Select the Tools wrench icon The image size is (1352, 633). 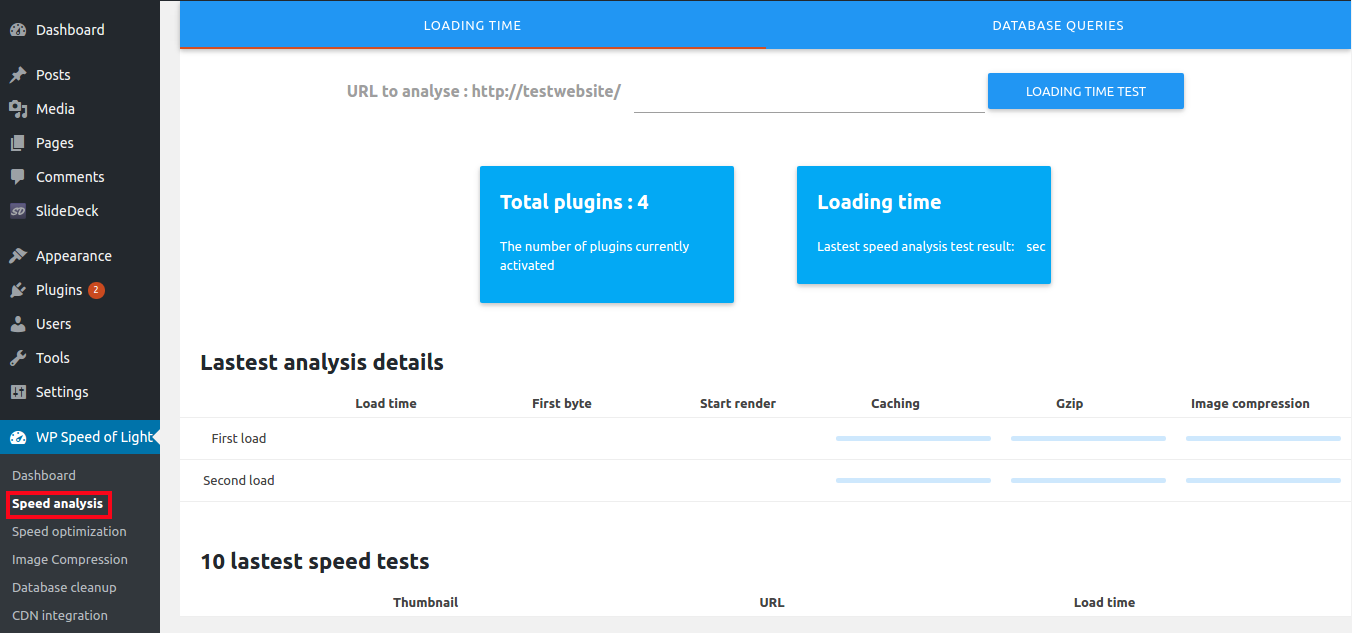(x=20, y=357)
